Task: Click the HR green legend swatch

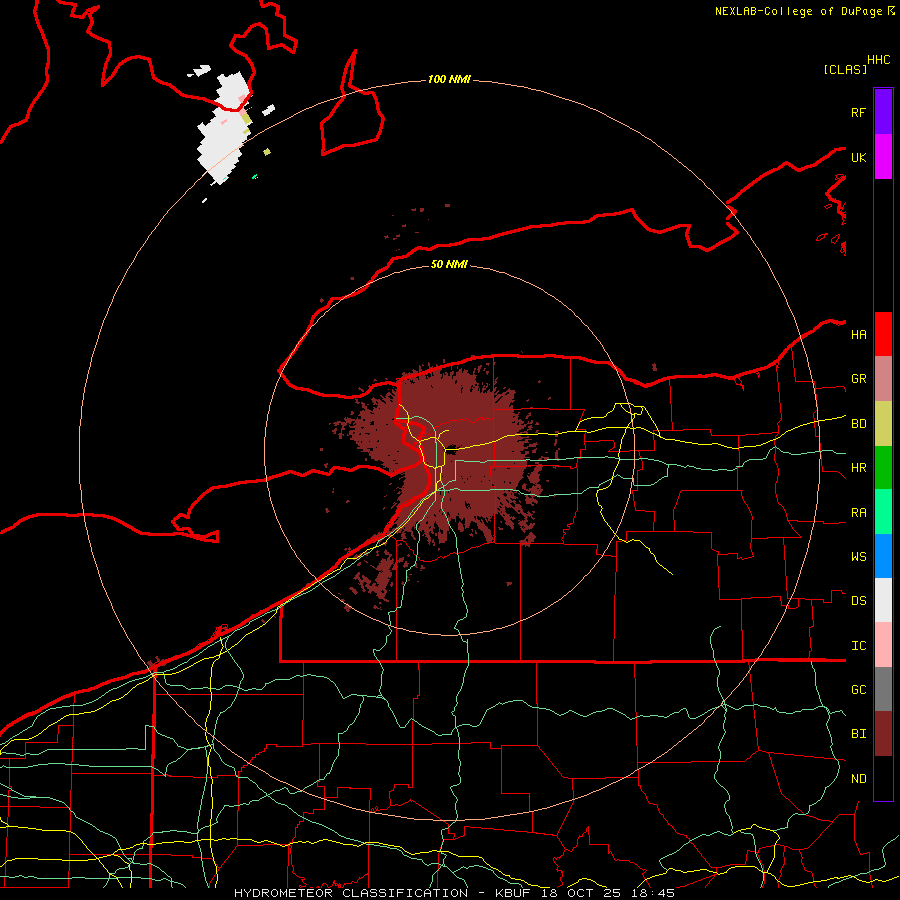Action: pos(883,467)
